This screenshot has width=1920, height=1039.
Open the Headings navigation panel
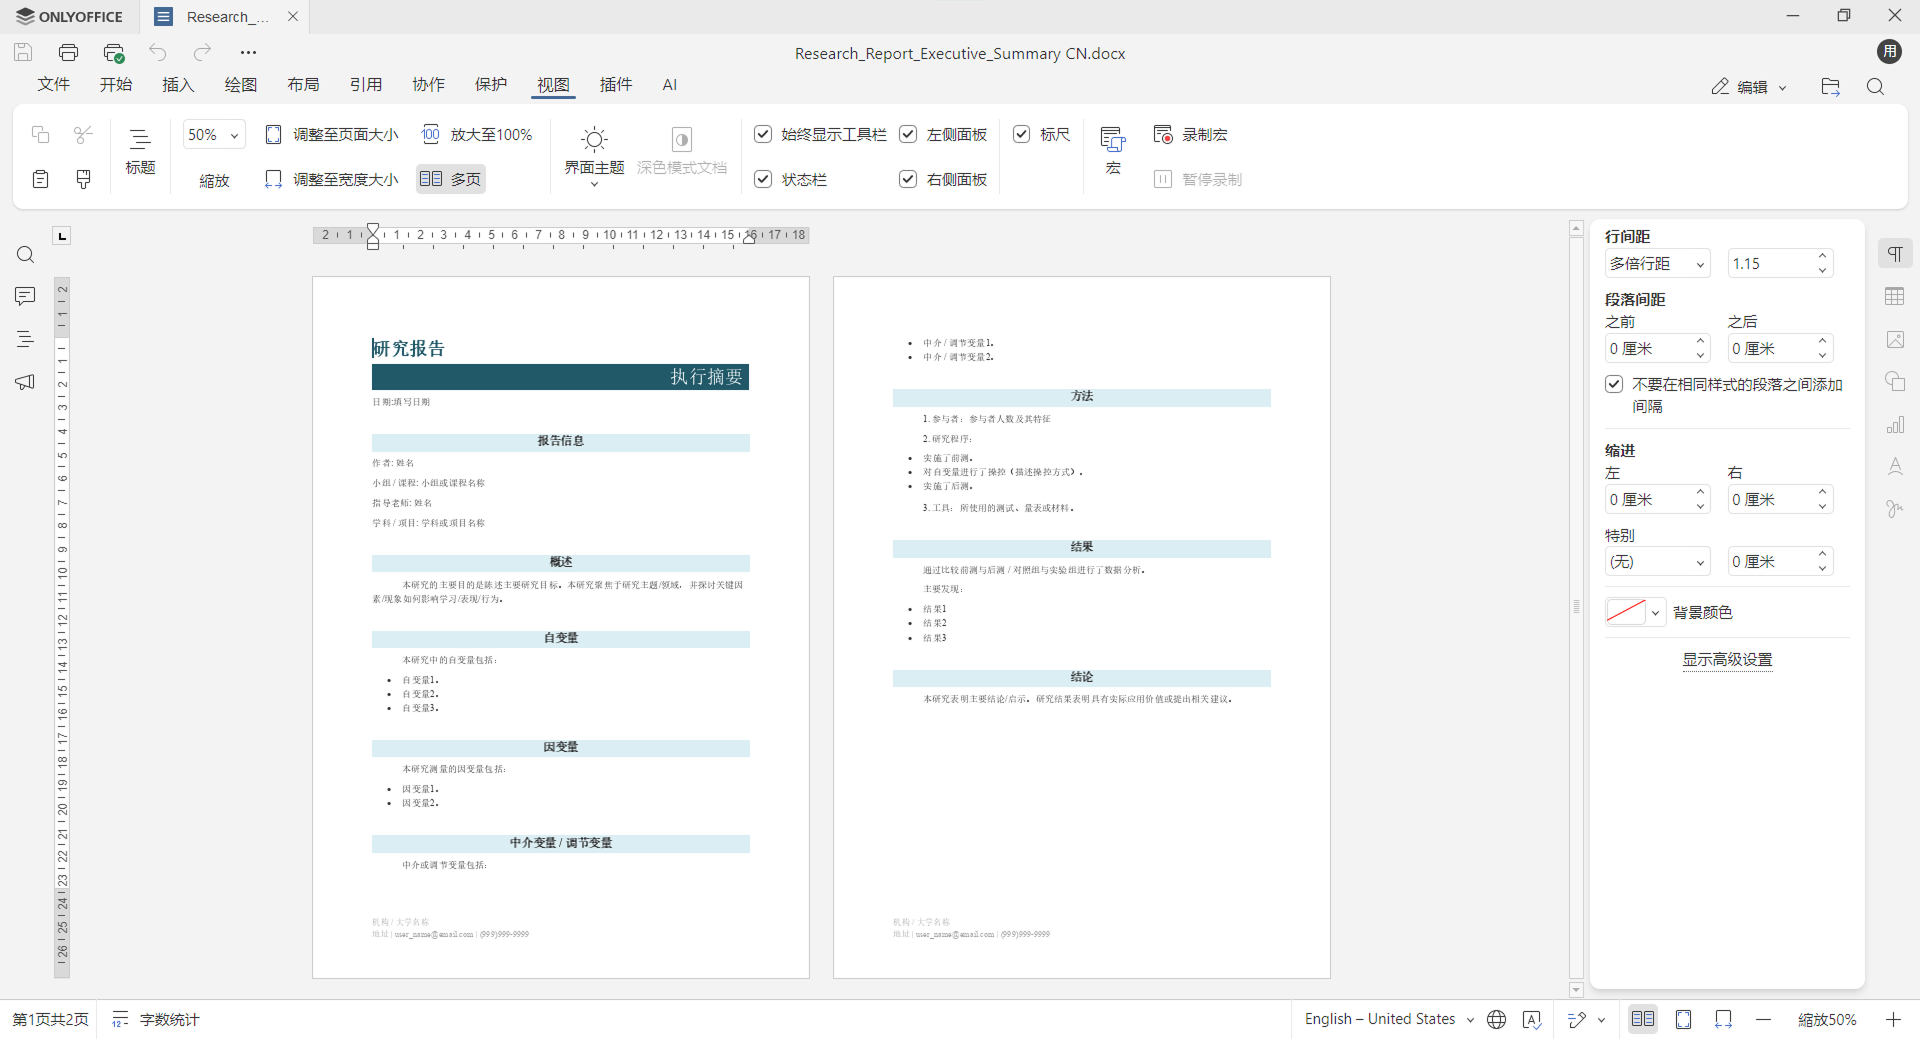(x=24, y=339)
